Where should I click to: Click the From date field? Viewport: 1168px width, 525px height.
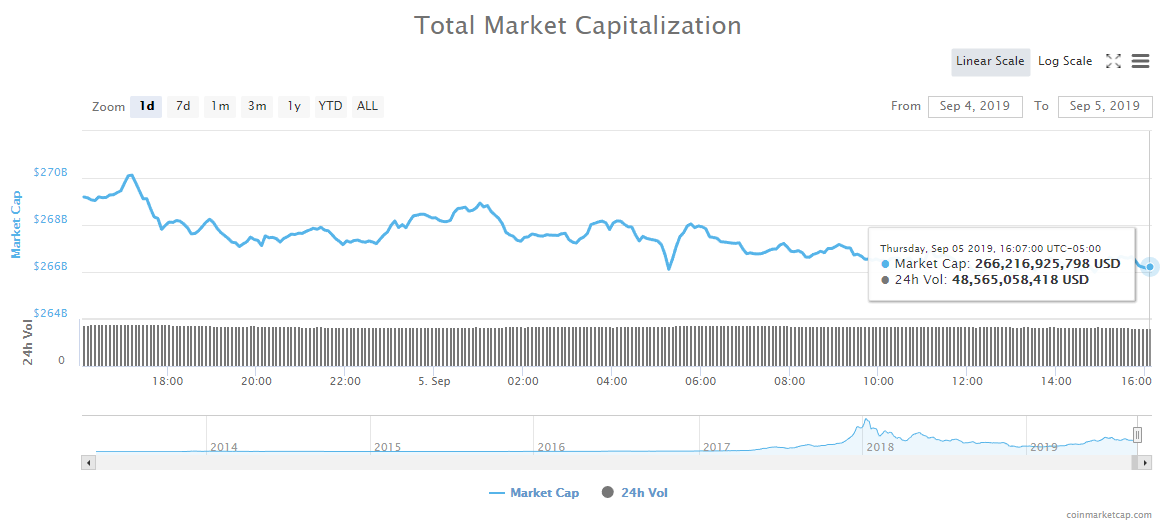(x=975, y=106)
